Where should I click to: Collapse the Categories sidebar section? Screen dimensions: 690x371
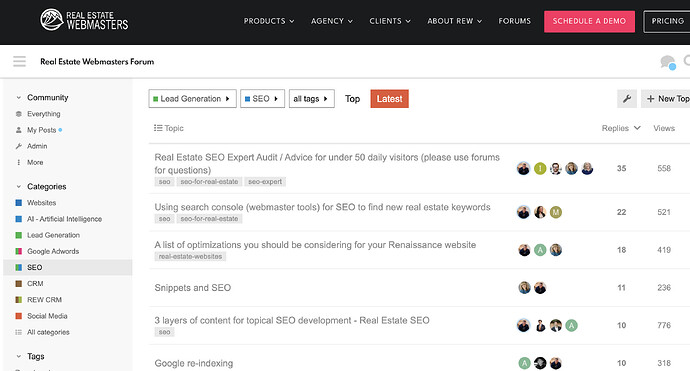point(18,187)
